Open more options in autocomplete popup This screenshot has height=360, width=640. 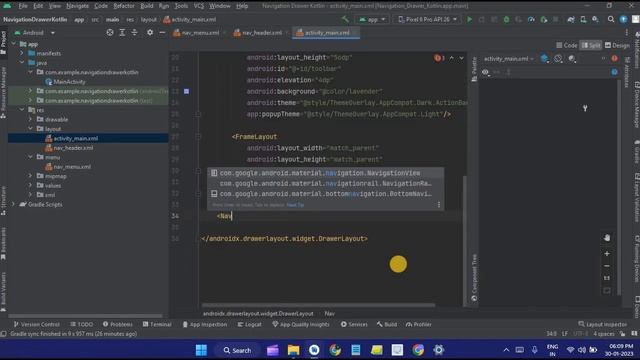pyautogui.click(x=439, y=204)
